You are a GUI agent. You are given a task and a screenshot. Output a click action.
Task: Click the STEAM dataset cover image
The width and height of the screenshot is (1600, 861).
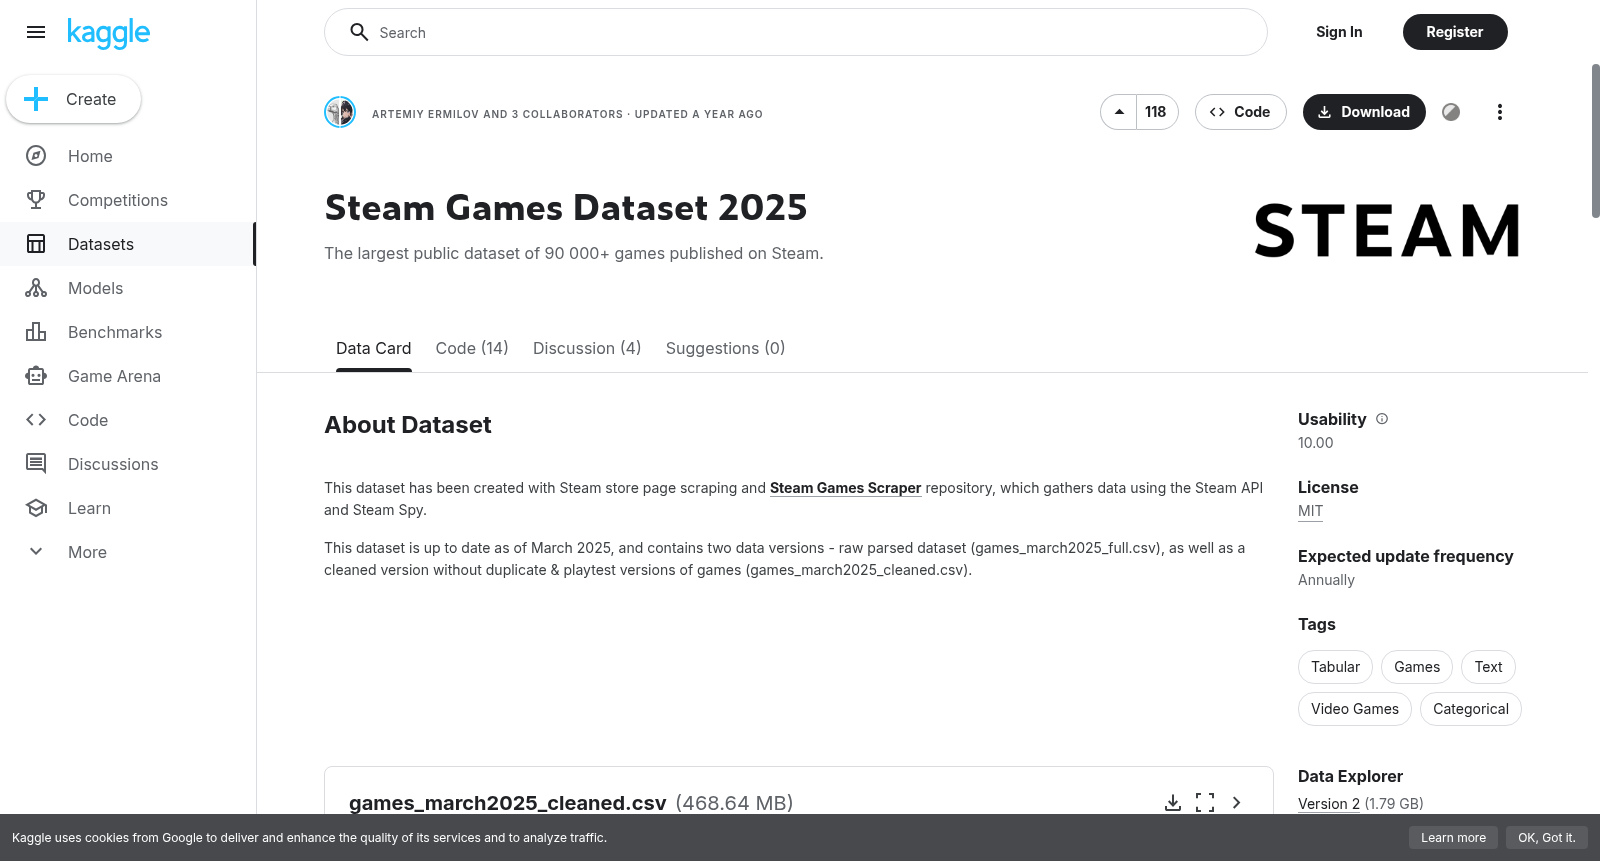coord(1387,231)
